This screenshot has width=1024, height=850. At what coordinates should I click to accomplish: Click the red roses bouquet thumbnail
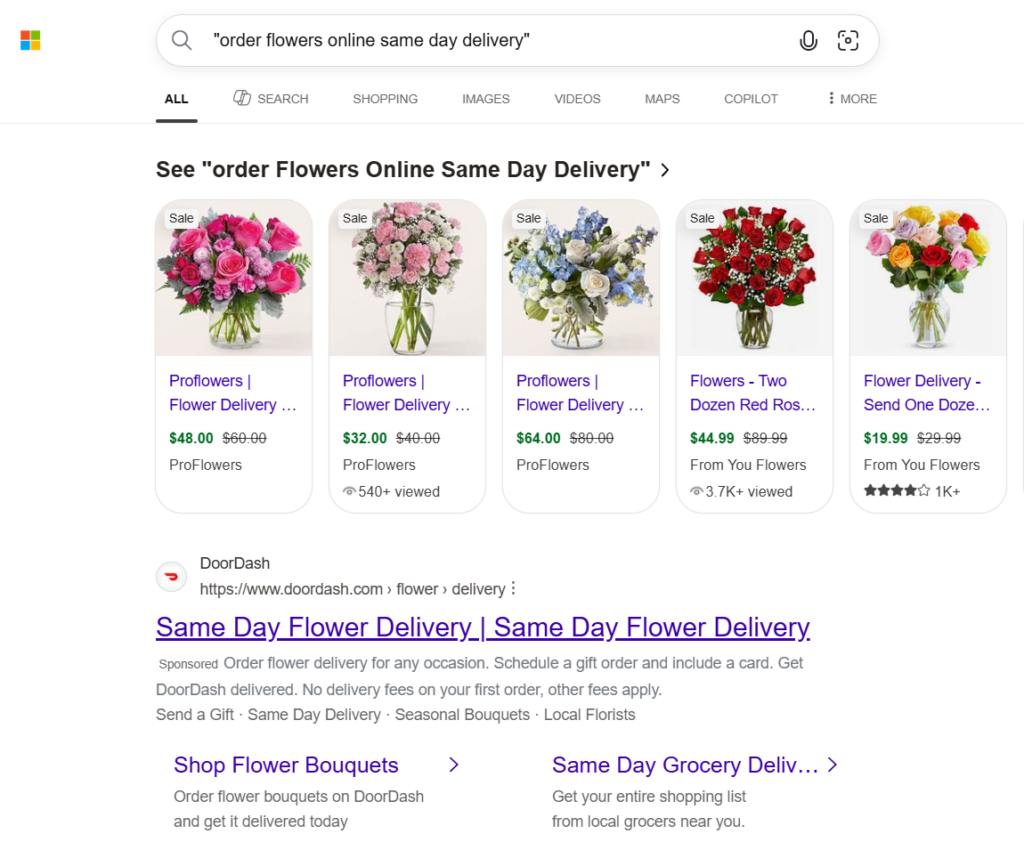click(755, 278)
